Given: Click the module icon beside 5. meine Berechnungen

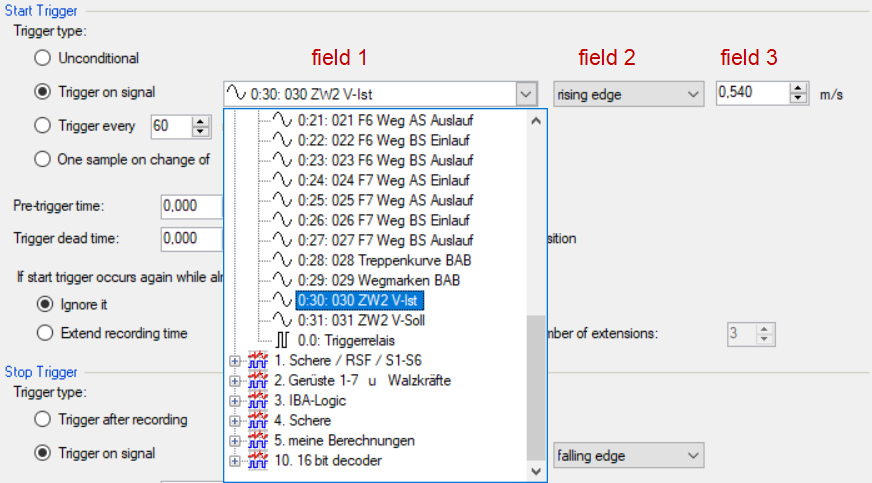Looking at the screenshot, I should [x=259, y=441].
